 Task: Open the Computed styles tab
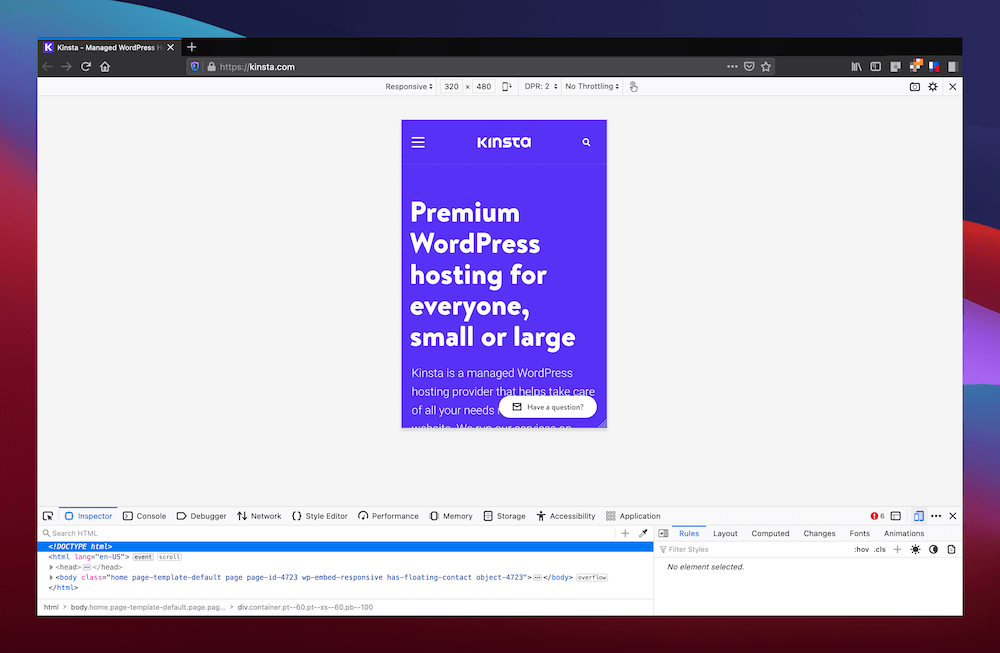tap(770, 533)
